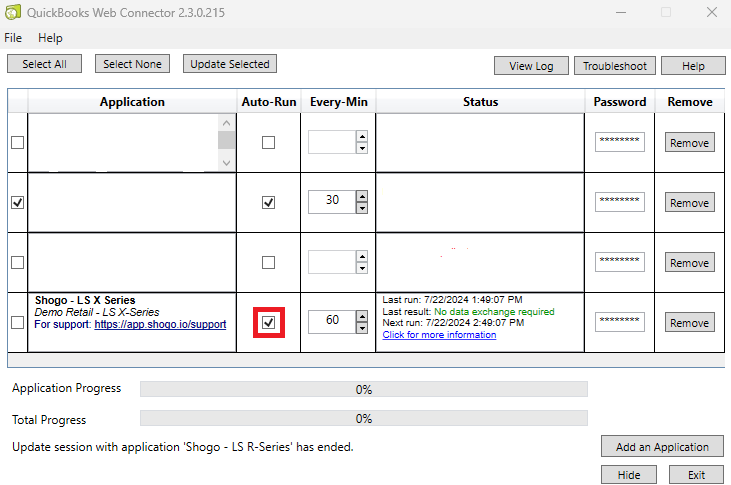Click the Hide button
Image resolution: width=731 pixels, height=485 pixels.
629,475
